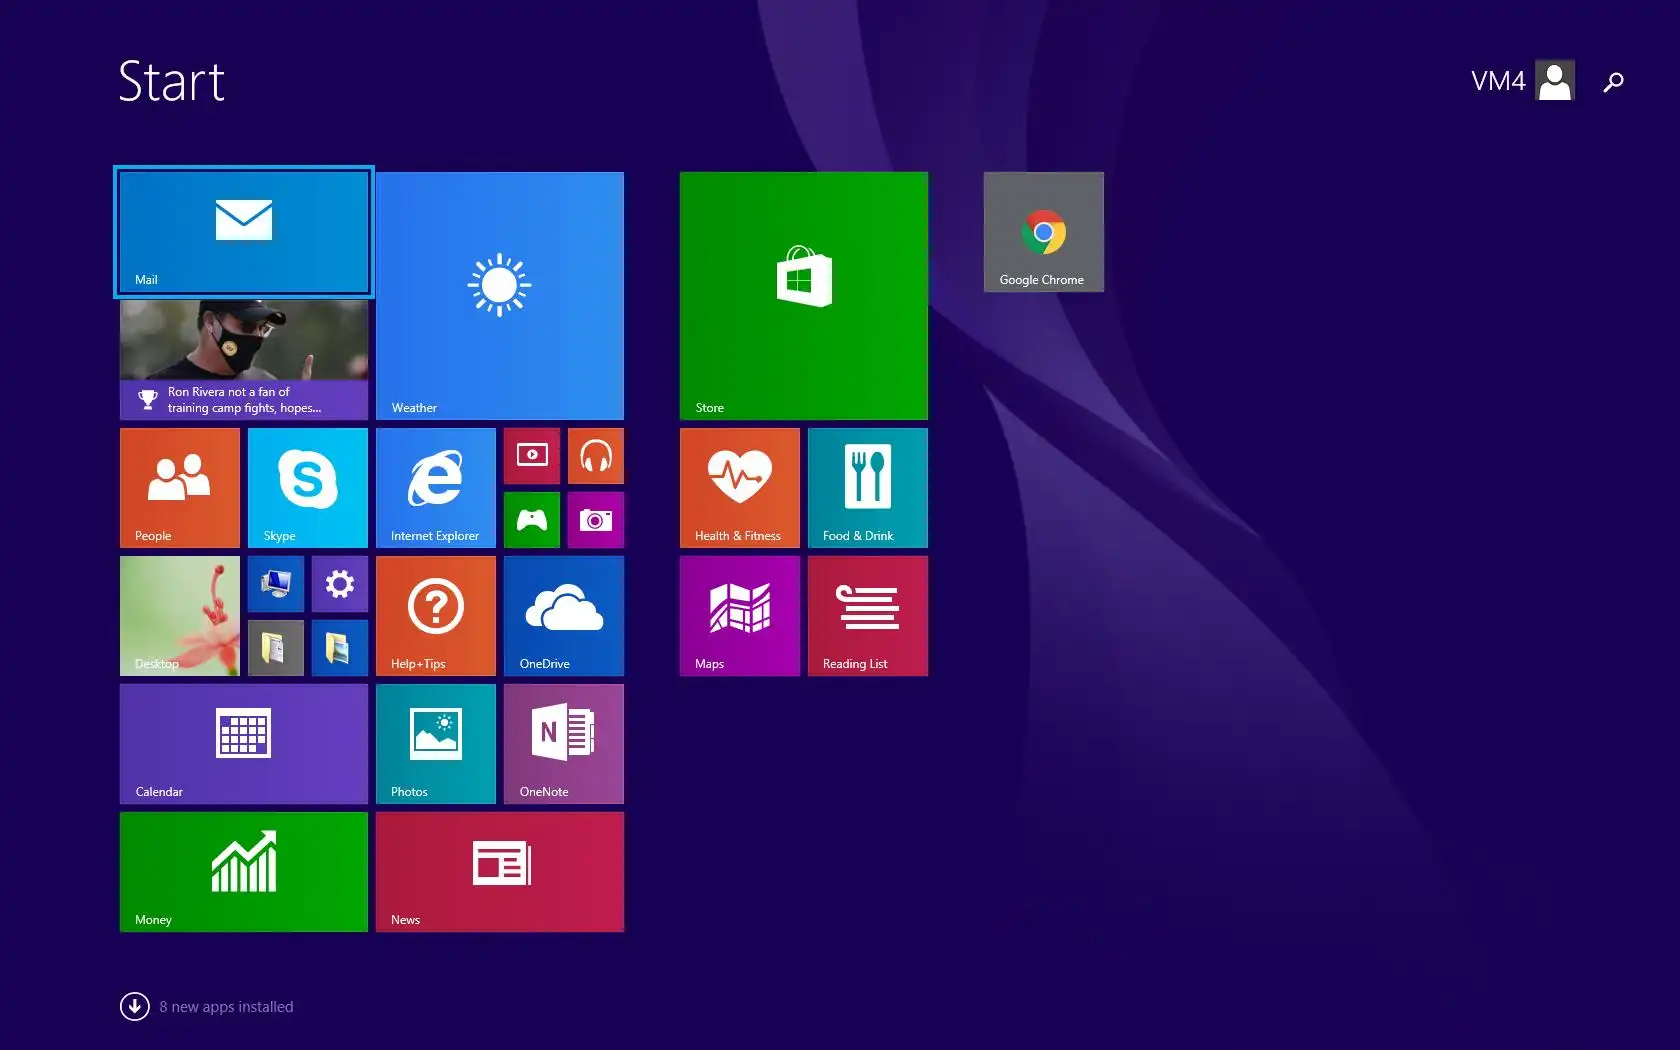
Task: Click the "8 new apps installed" text
Action: [x=226, y=1007]
